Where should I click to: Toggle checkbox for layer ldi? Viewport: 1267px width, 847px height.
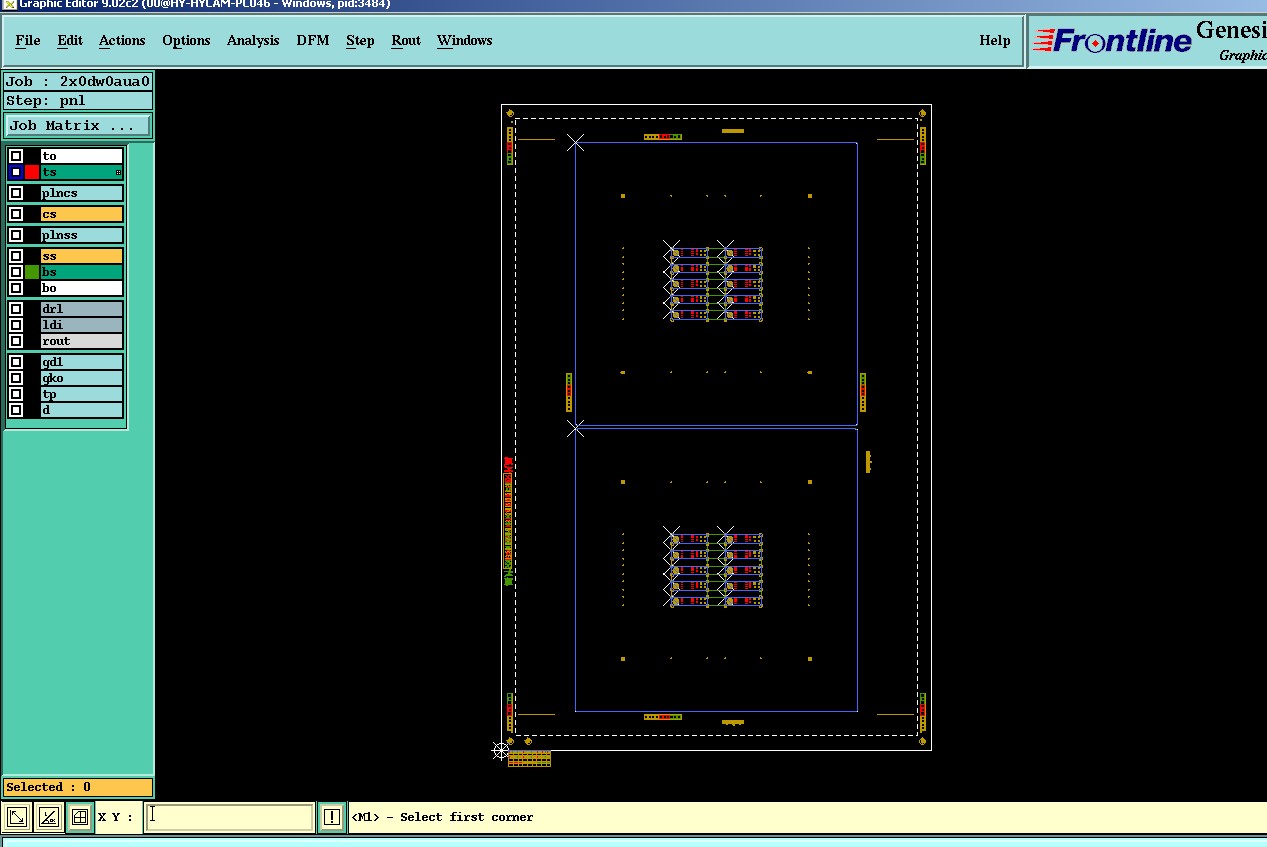tap(16, 325)
